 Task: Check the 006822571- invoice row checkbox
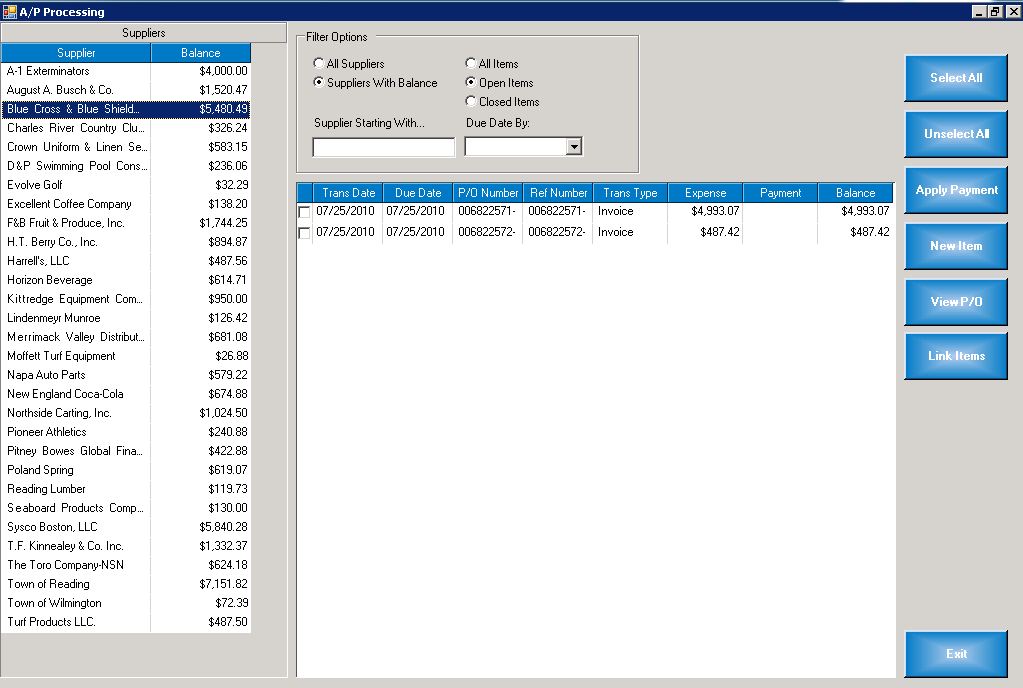304,212
